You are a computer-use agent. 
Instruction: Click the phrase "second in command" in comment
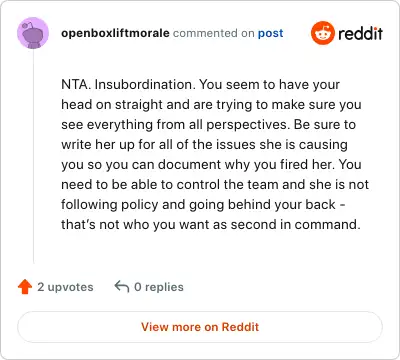coord(294,224)
